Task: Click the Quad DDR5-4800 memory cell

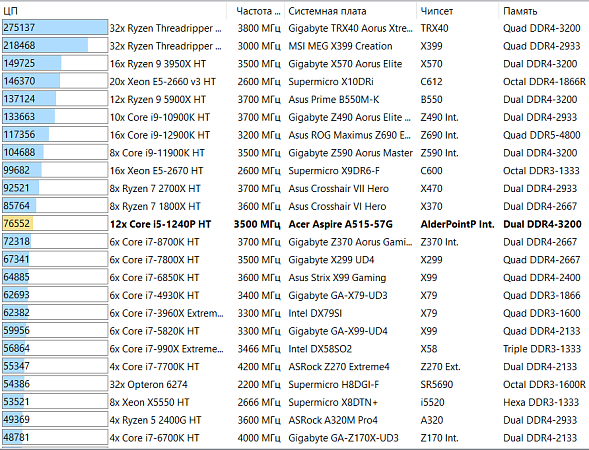Action: click(x=542, y=135)
